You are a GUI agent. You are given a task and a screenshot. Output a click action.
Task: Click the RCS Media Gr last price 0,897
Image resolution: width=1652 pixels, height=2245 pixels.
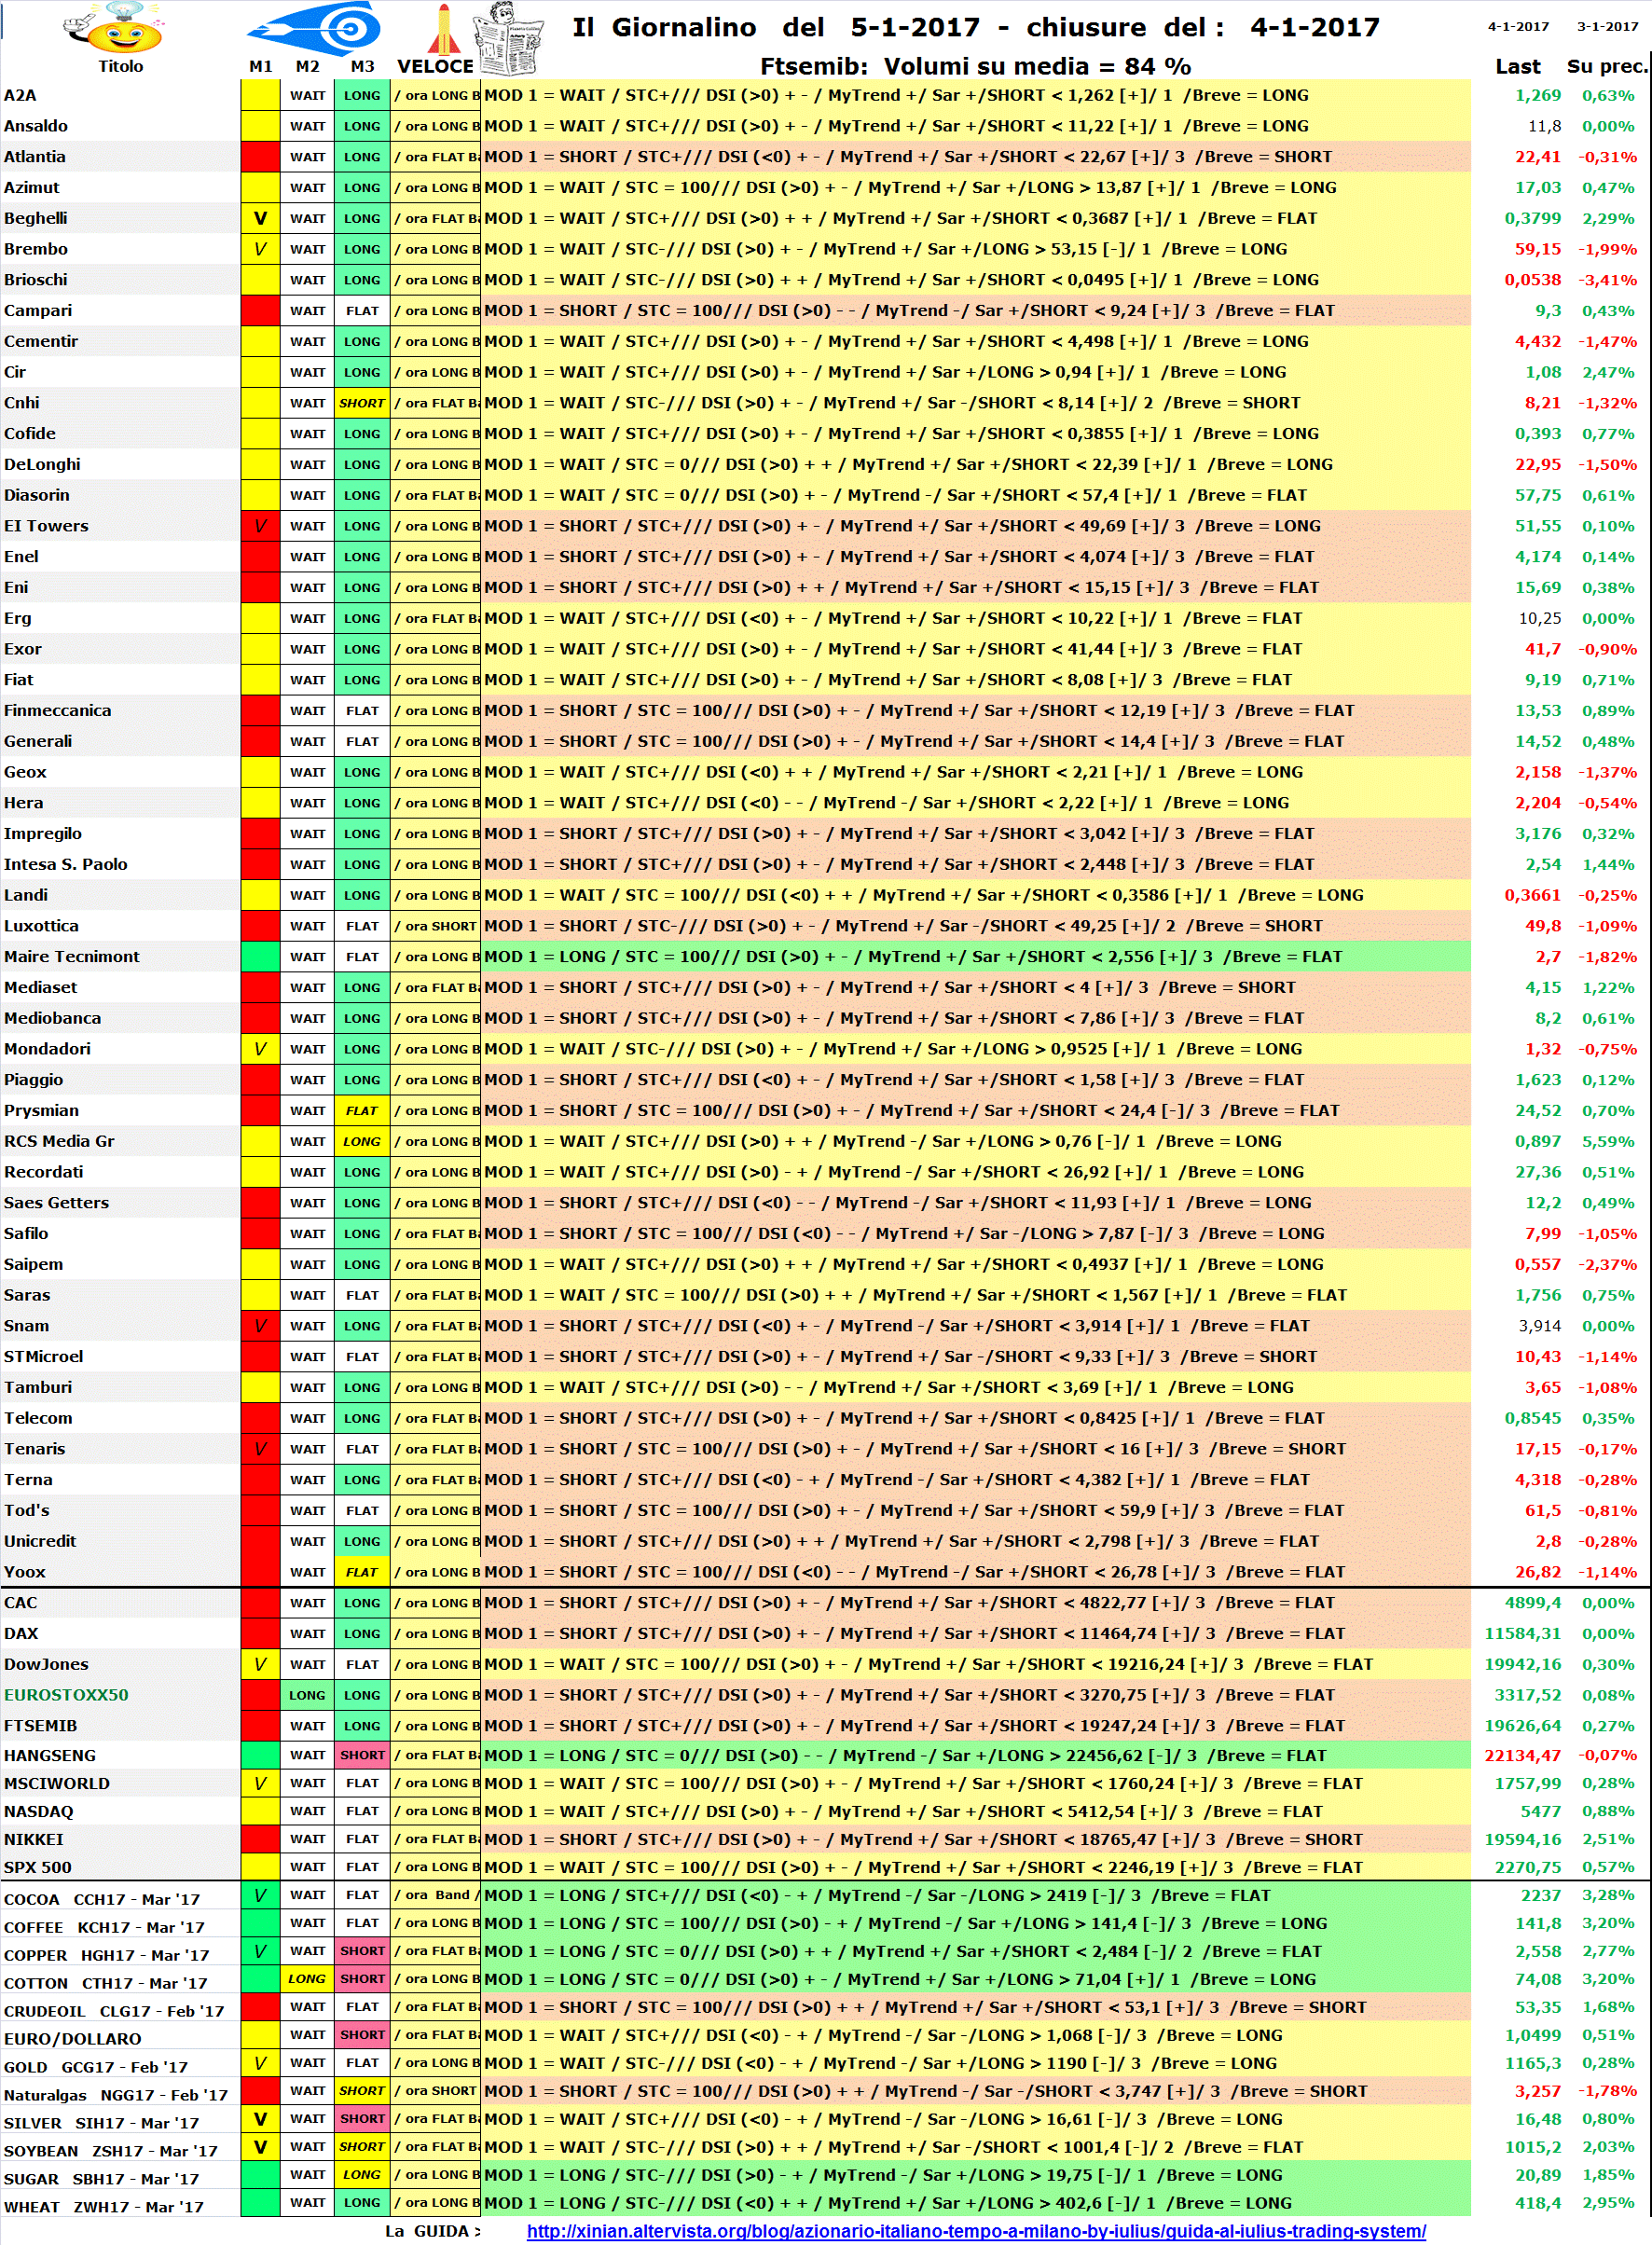(1537, 1141)
